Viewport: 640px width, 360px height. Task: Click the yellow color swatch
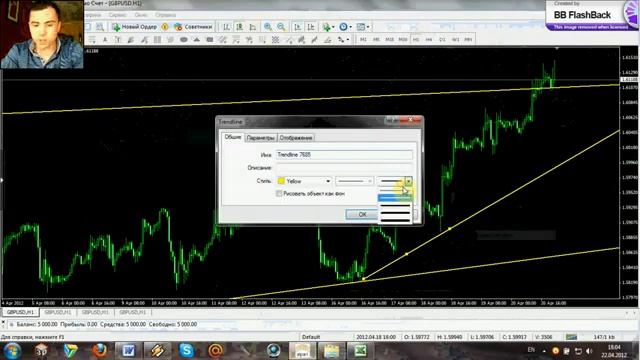coord(281,181)
